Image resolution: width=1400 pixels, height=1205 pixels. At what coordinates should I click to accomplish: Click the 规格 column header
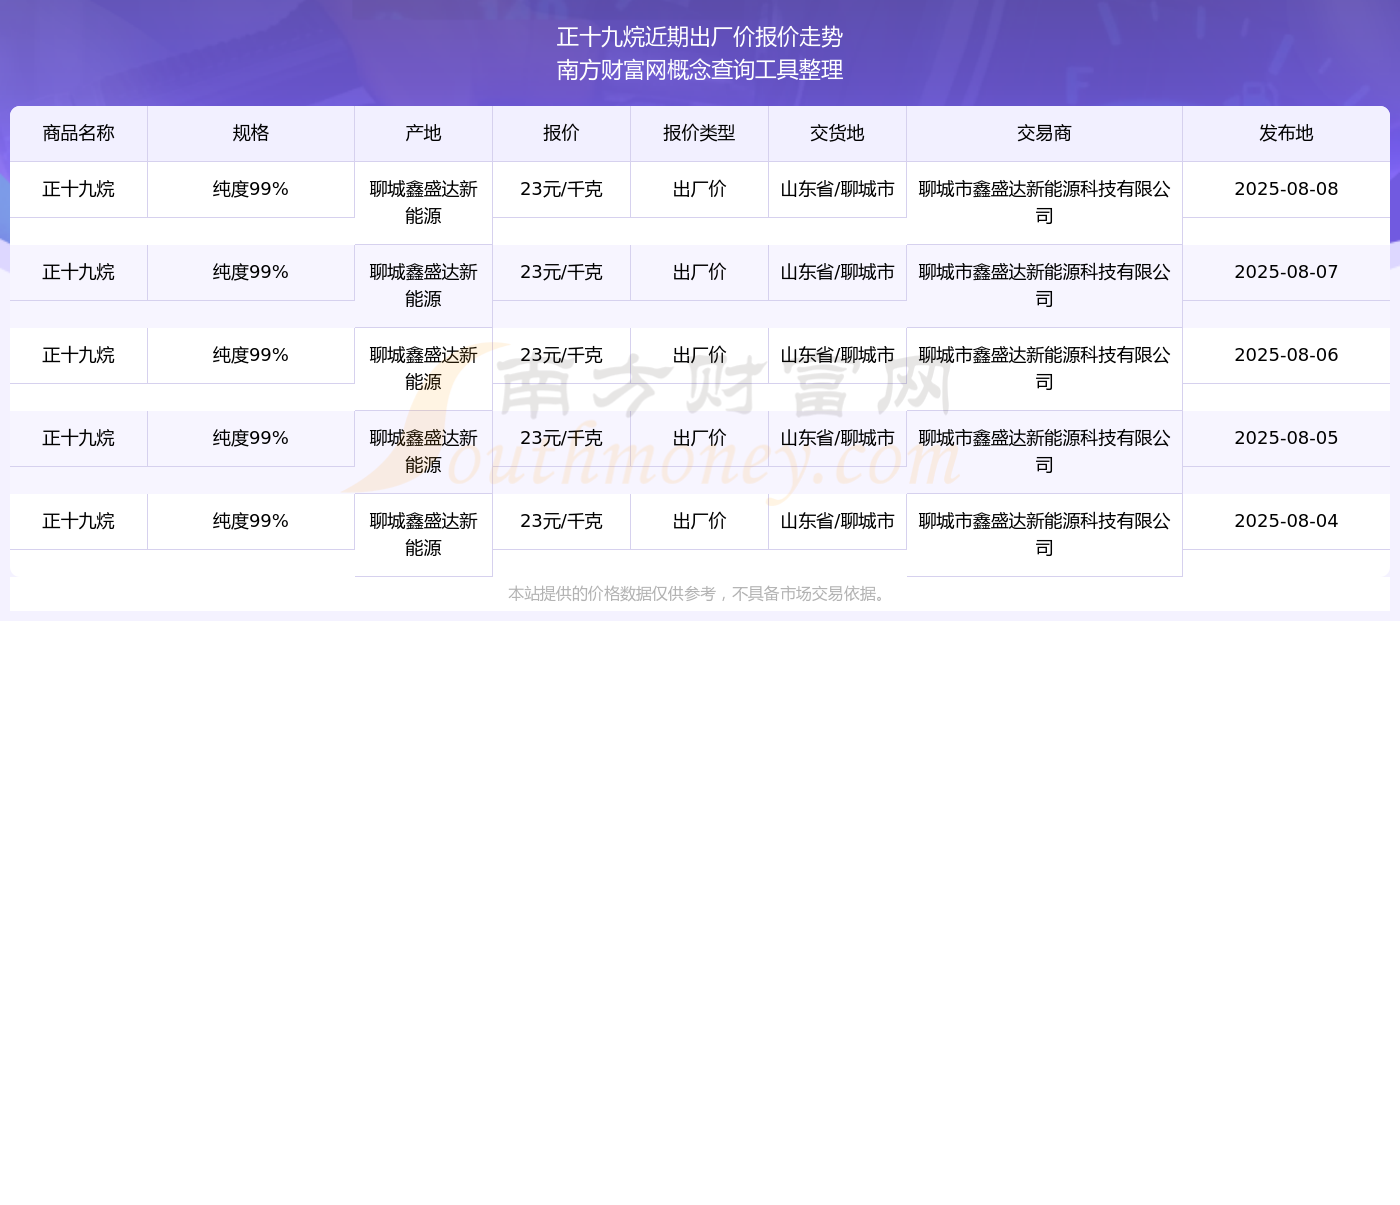(x=251, y=133)
